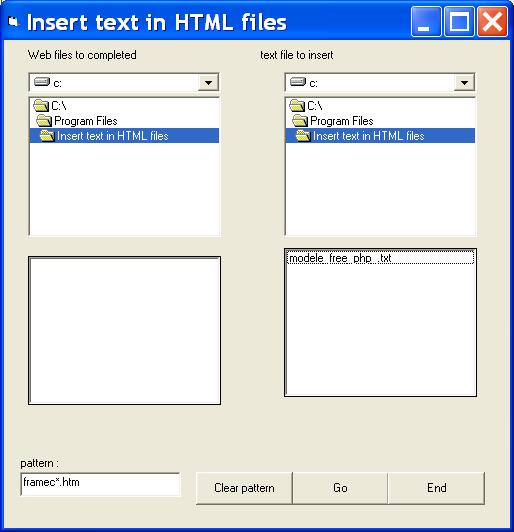Click the application icon in title bar

tap(13, 22)
